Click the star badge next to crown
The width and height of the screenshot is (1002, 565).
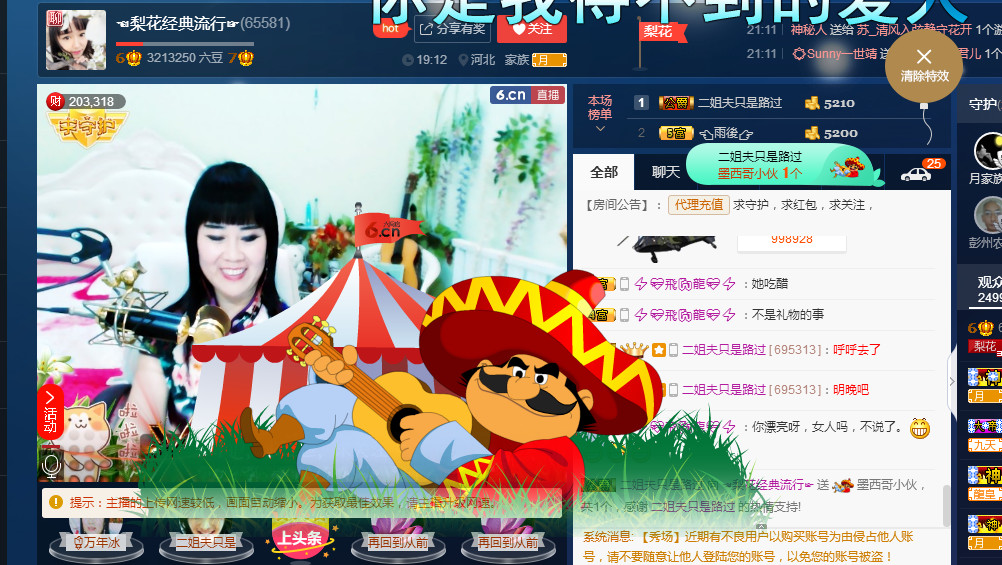(x=659, y=350)
